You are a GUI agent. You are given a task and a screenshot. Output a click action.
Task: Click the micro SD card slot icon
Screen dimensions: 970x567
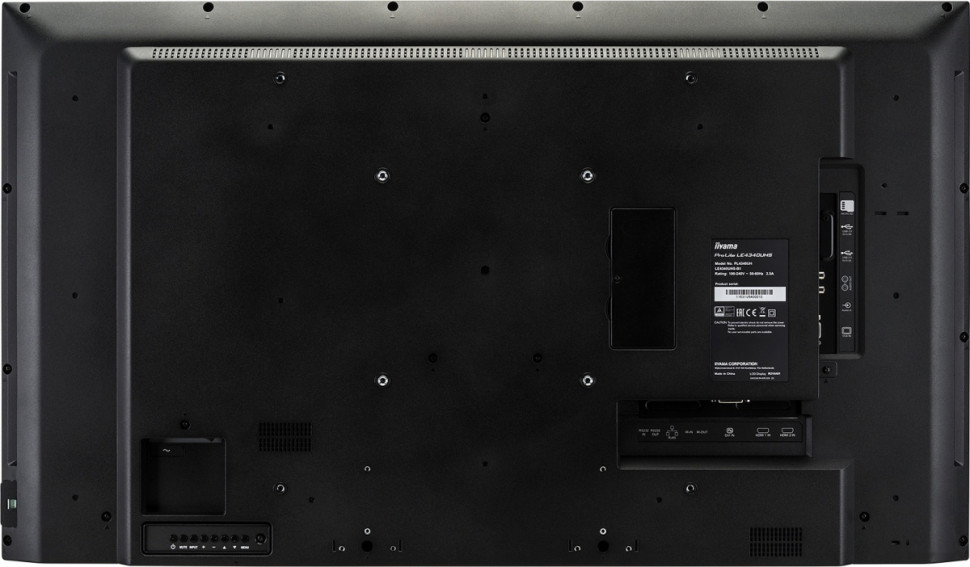pos(847,206)
